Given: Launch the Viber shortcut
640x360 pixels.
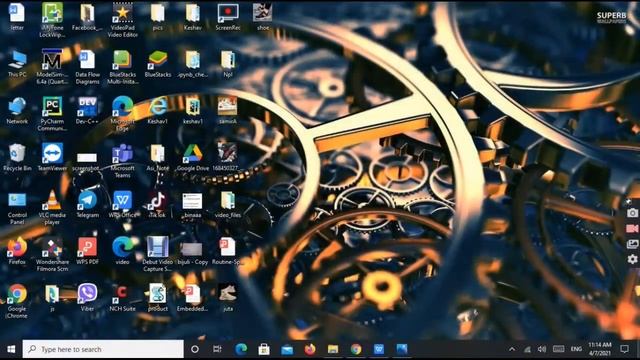Looking at the screenshot, I should tap(87, 298).
